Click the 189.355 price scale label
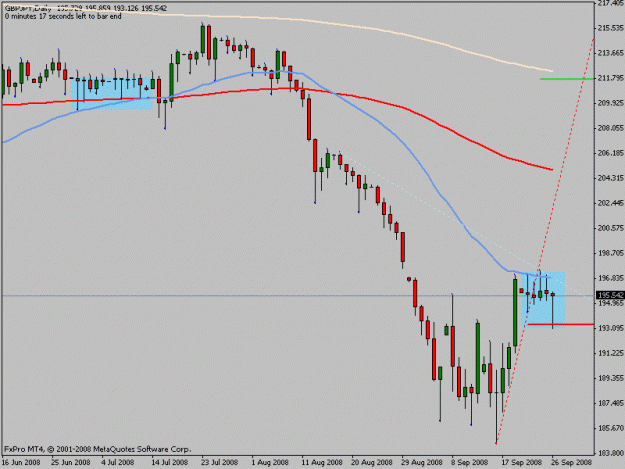 (x=610, y=378)
